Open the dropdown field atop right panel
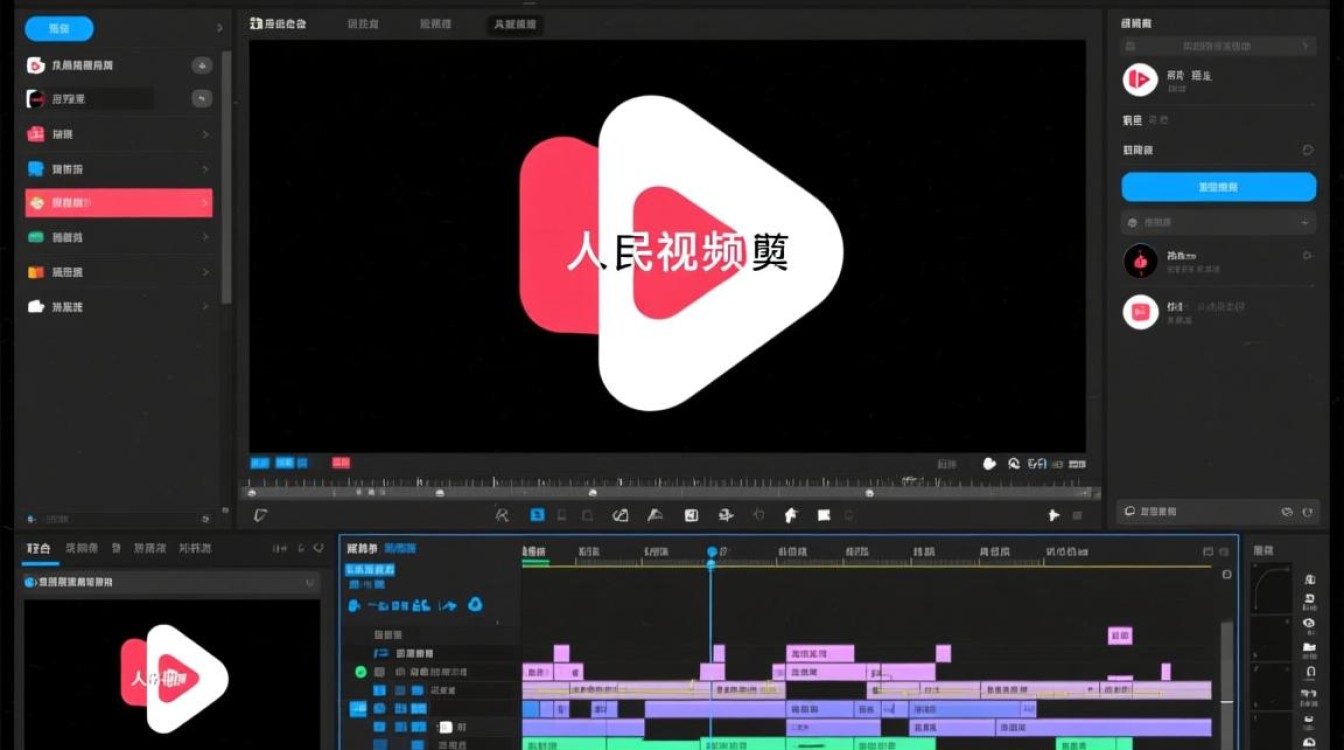 [x=1217, y=46]
